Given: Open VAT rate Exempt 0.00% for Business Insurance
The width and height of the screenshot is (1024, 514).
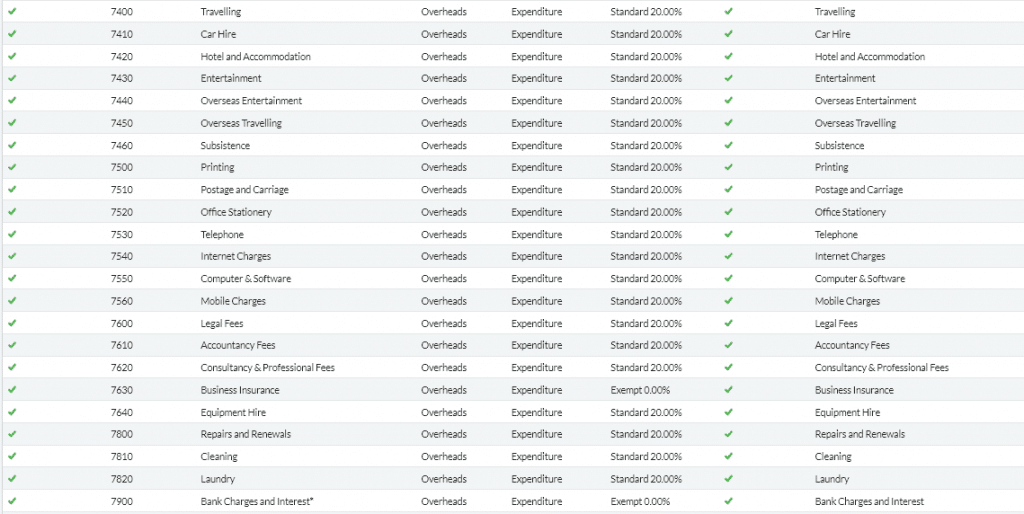Looking at the screenshot, I should click(640, 390).
